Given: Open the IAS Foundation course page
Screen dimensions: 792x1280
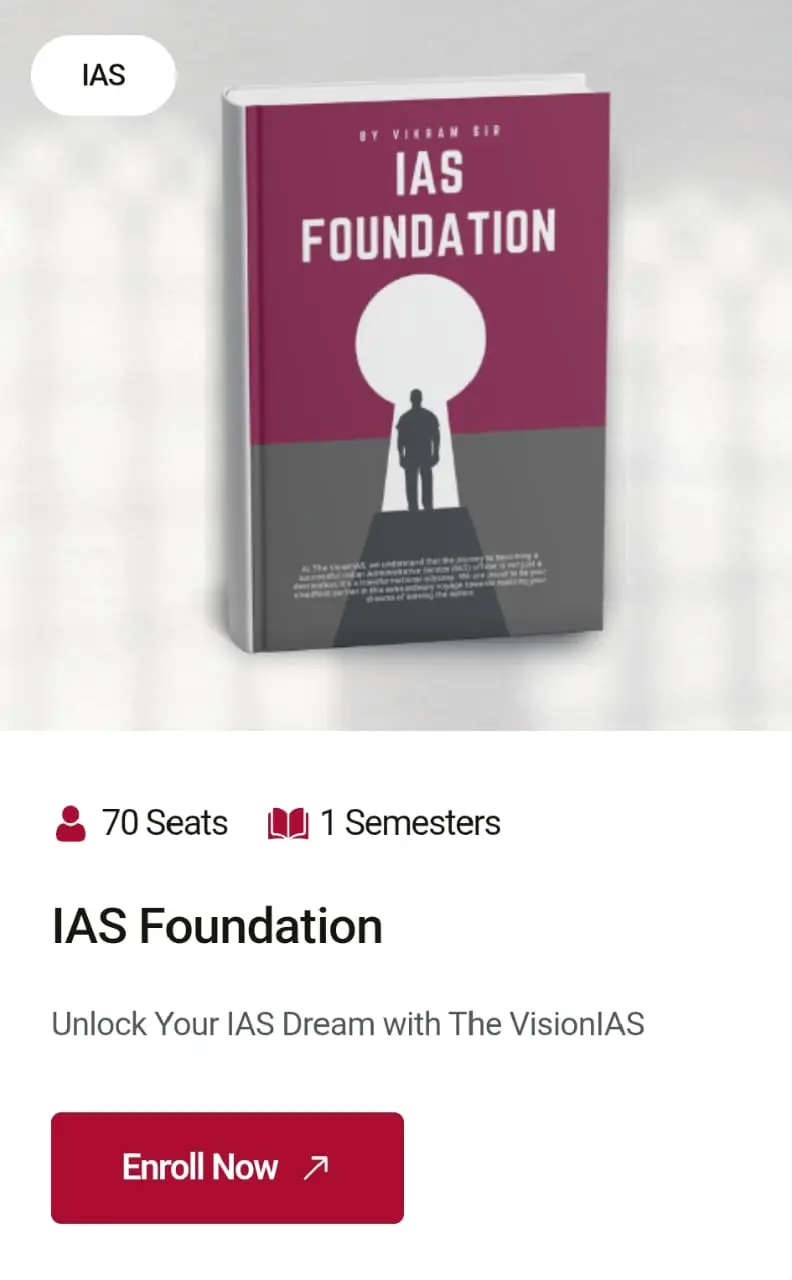Looking at the screenshot, I should point(226,1166).
